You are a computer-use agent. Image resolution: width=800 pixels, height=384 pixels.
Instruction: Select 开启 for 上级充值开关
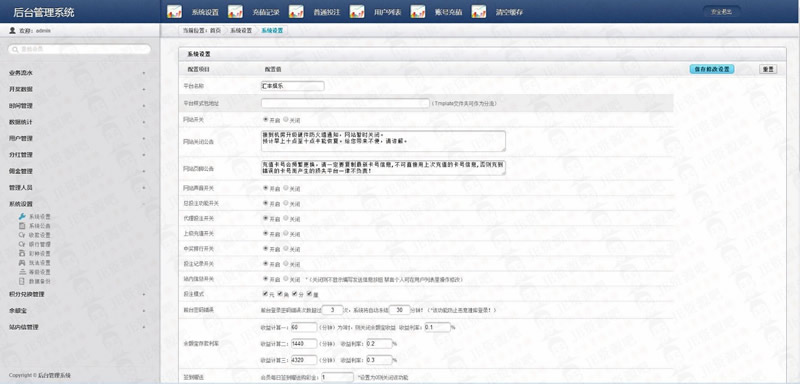[x=265, y=233]
